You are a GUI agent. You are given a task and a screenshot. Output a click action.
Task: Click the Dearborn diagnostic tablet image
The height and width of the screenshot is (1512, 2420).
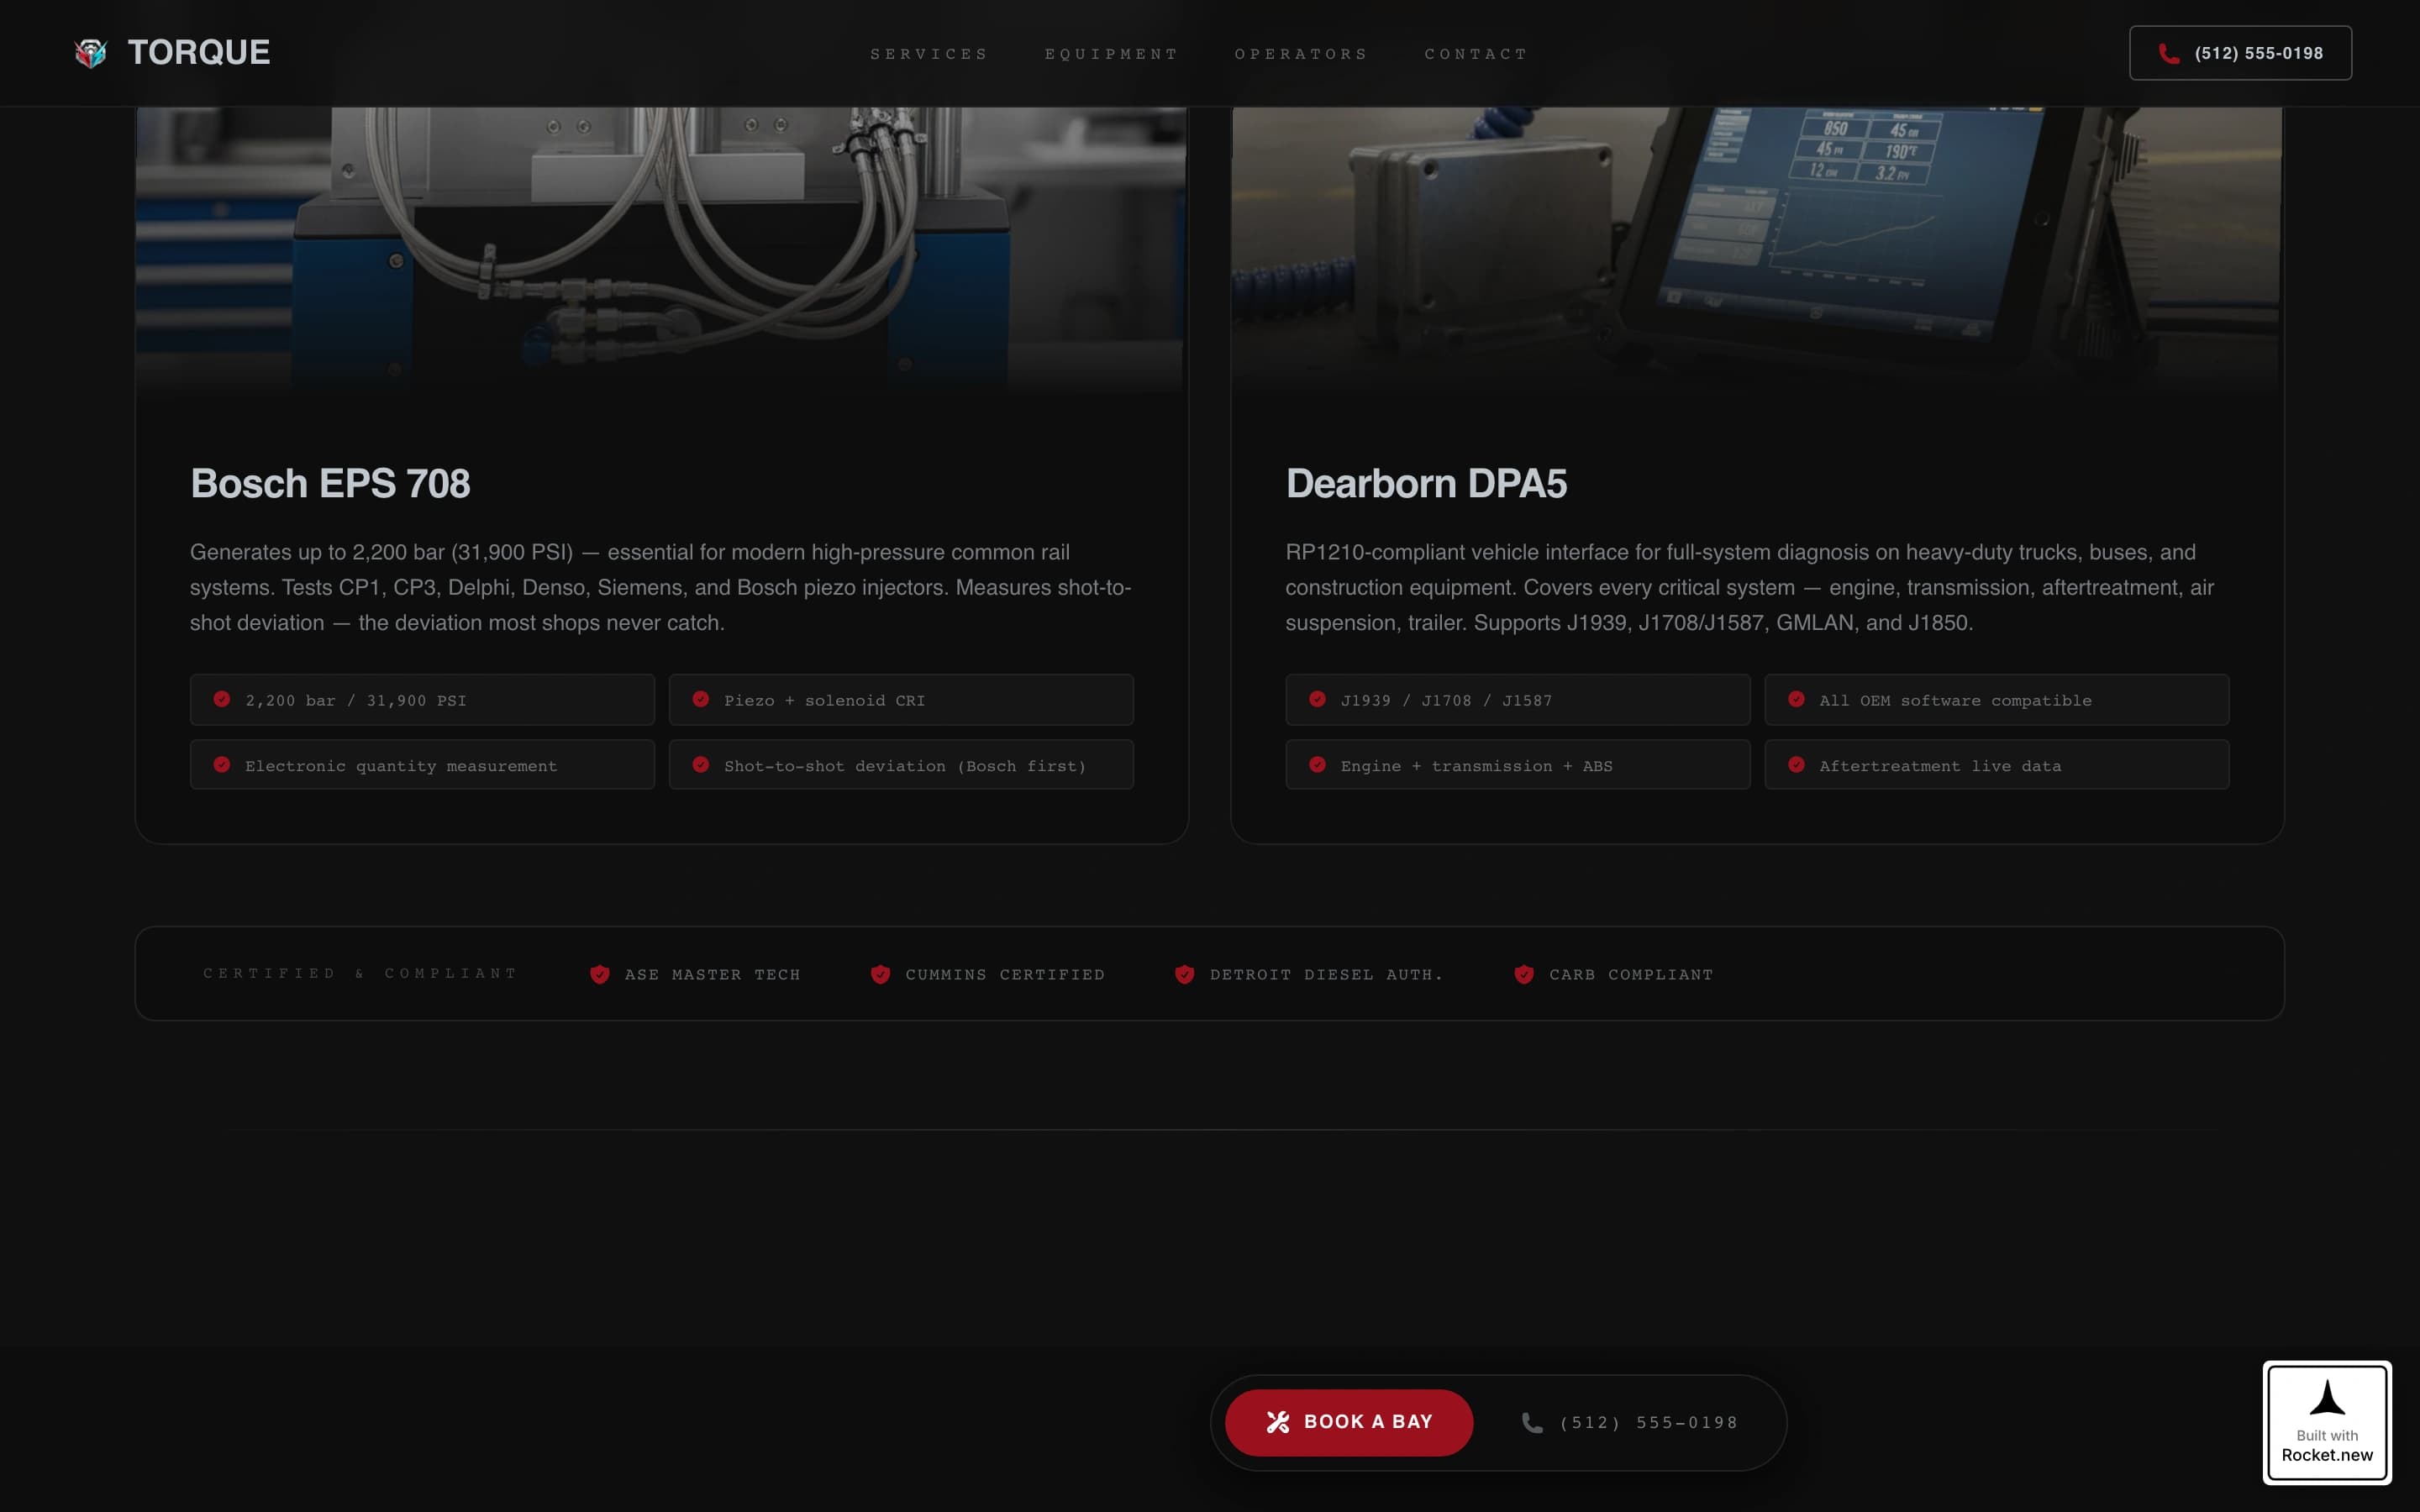(1757, 250)
